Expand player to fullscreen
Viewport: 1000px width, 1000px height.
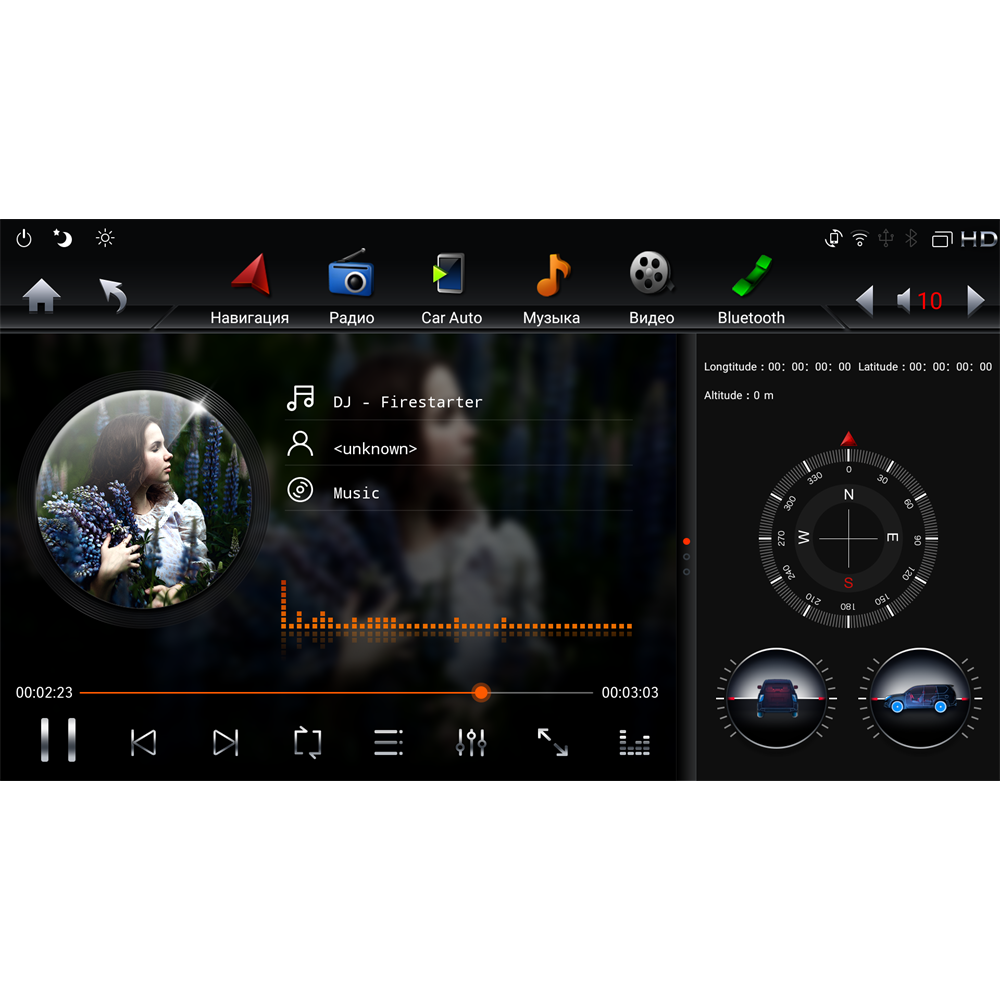coord(552,742)
